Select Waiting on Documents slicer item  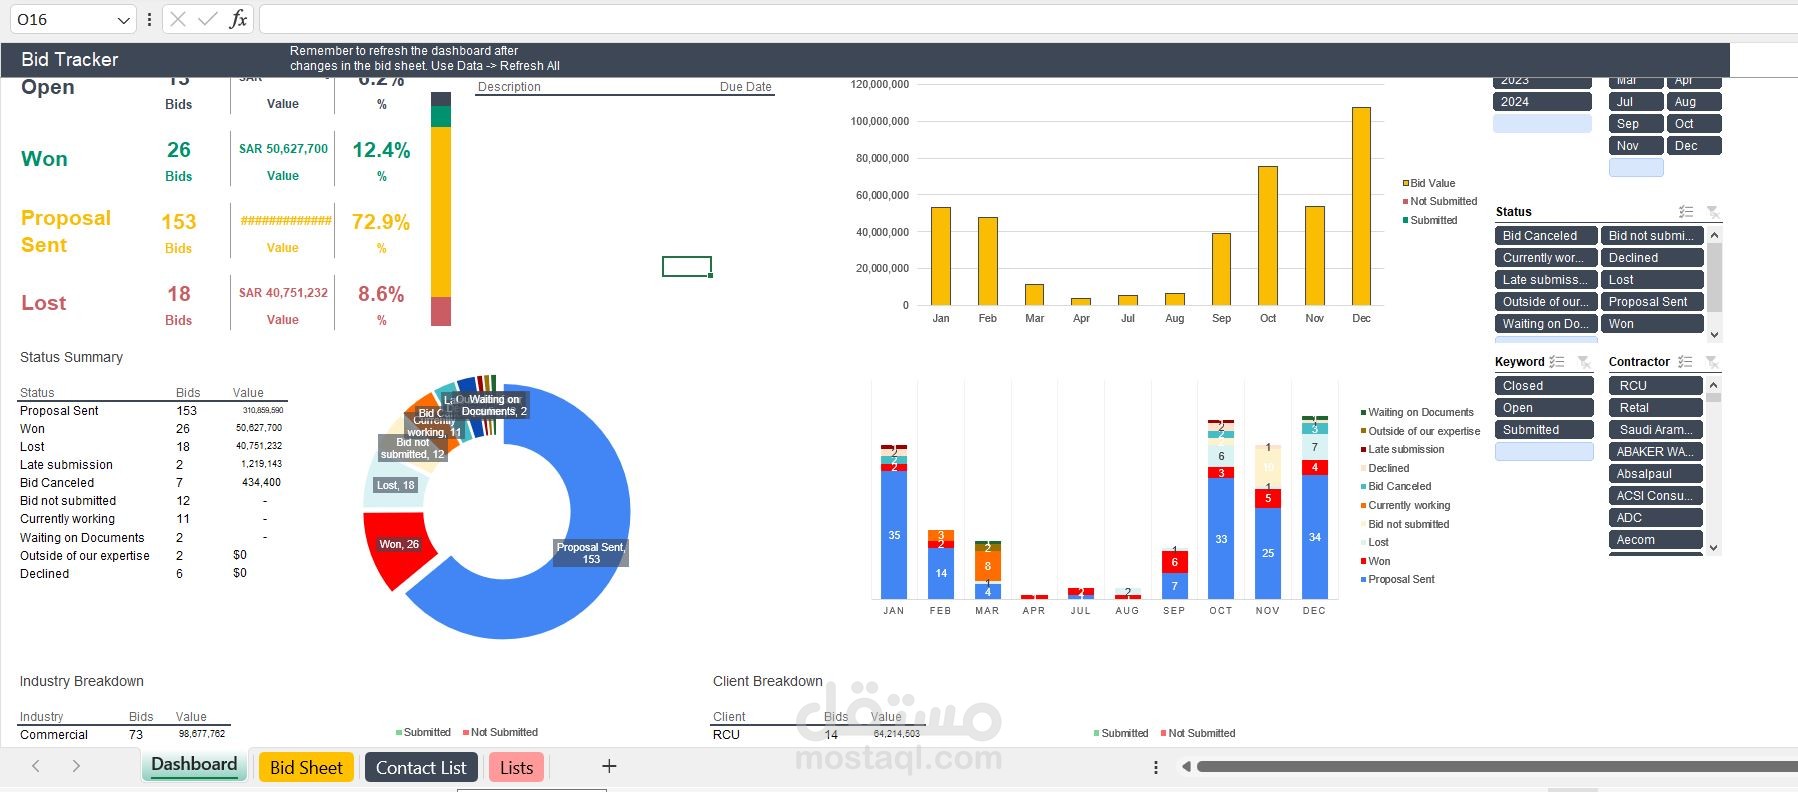[1545, 324]
